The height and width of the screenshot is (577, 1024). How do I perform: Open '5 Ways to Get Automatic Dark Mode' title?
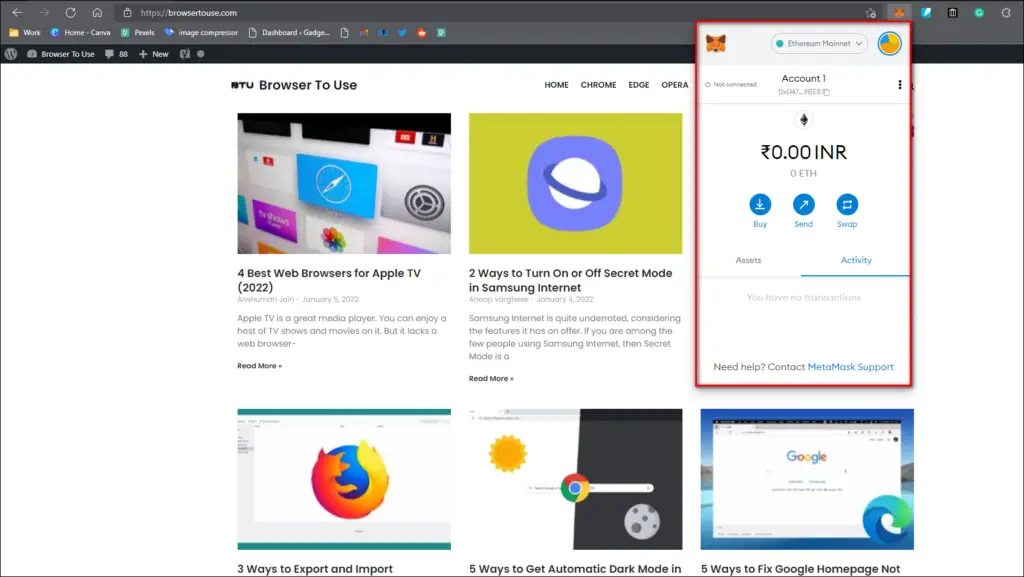pyautogui.click(x=575, y=569)
